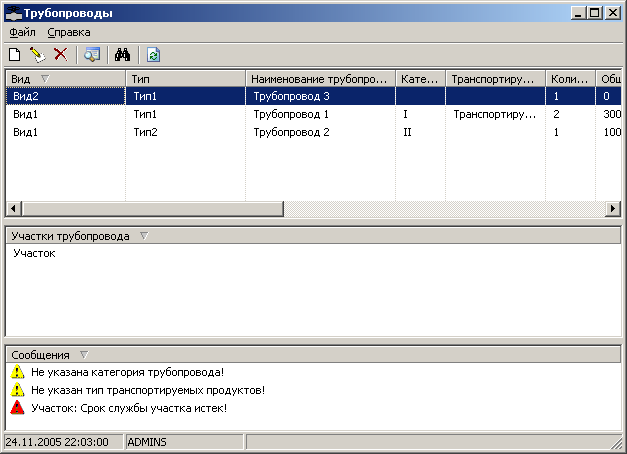Collapse the Сообщения panel arrow

[83, 354]
